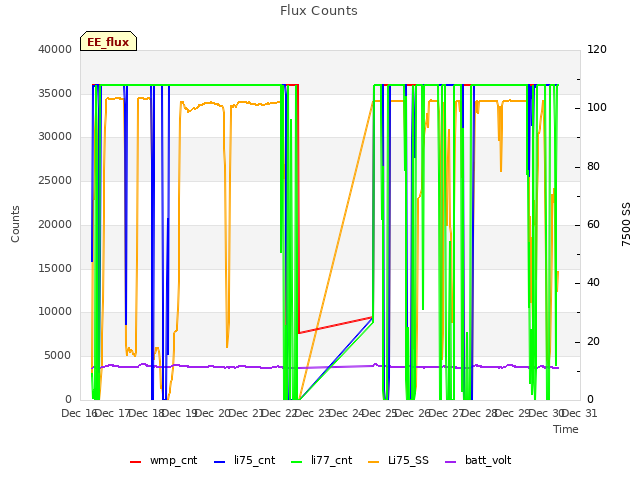
Task: Click the 20000 left axis label
Action: [x=55, y=224]
